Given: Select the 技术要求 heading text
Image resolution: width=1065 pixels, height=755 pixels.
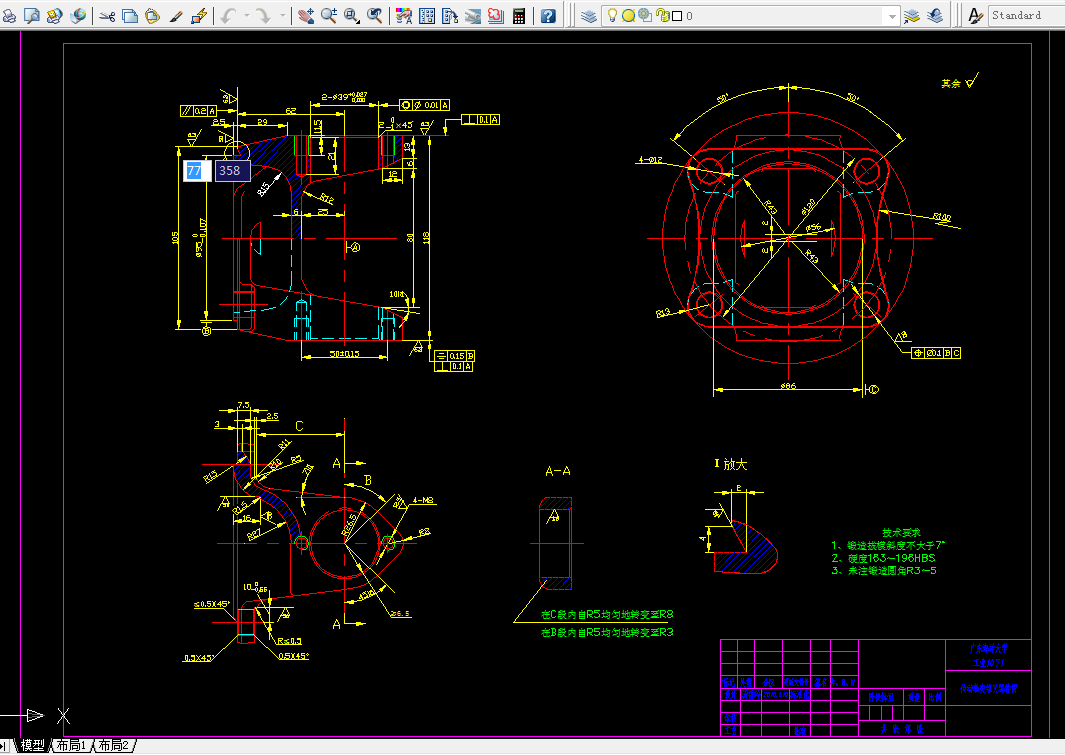Looking at the screenshot, I should point(901,532).
